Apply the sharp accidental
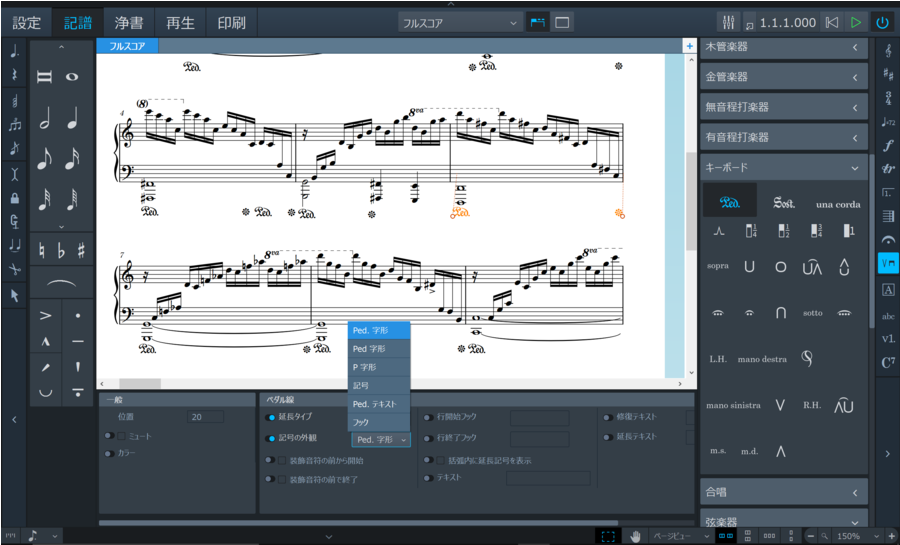The width and height of the screenshot is (900, 545). (81, 250)
